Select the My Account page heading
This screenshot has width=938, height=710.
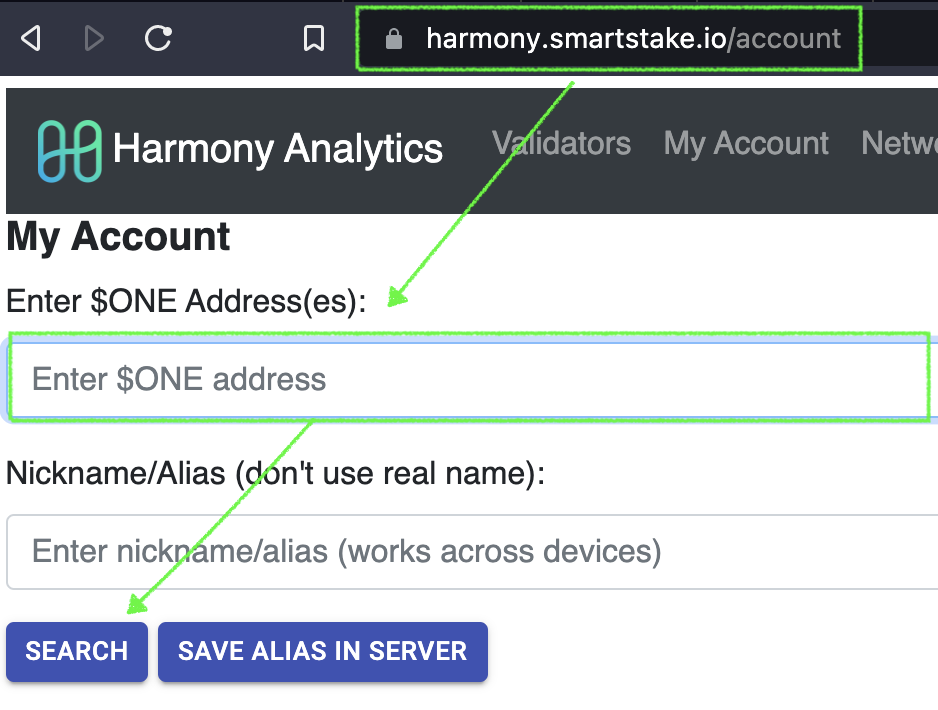[x=118, y=237]
